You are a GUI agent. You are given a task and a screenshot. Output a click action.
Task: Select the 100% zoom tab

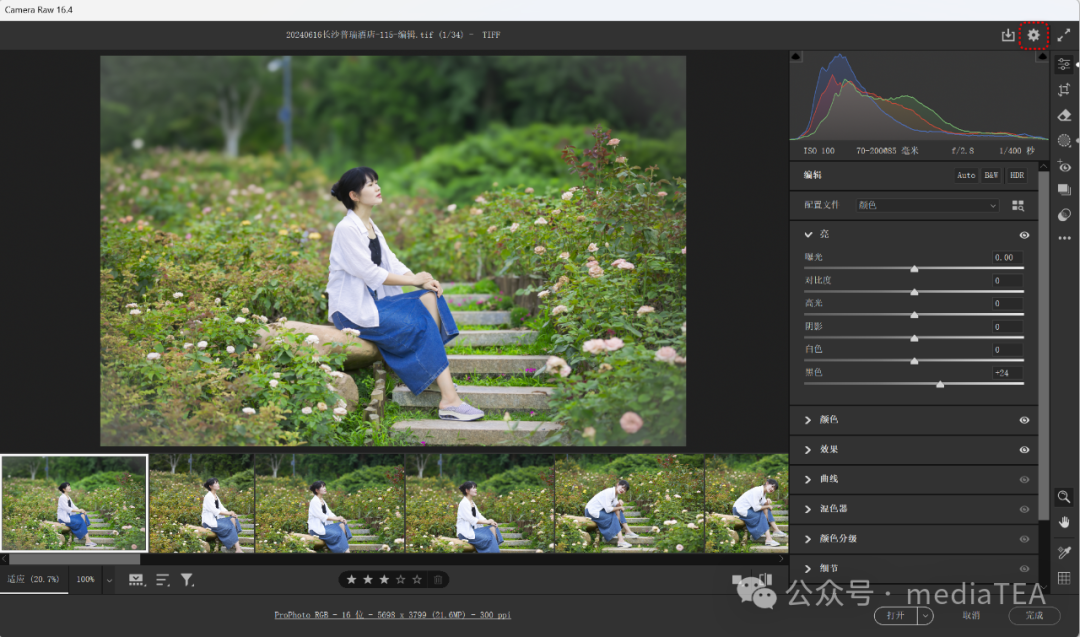point(85,580)
